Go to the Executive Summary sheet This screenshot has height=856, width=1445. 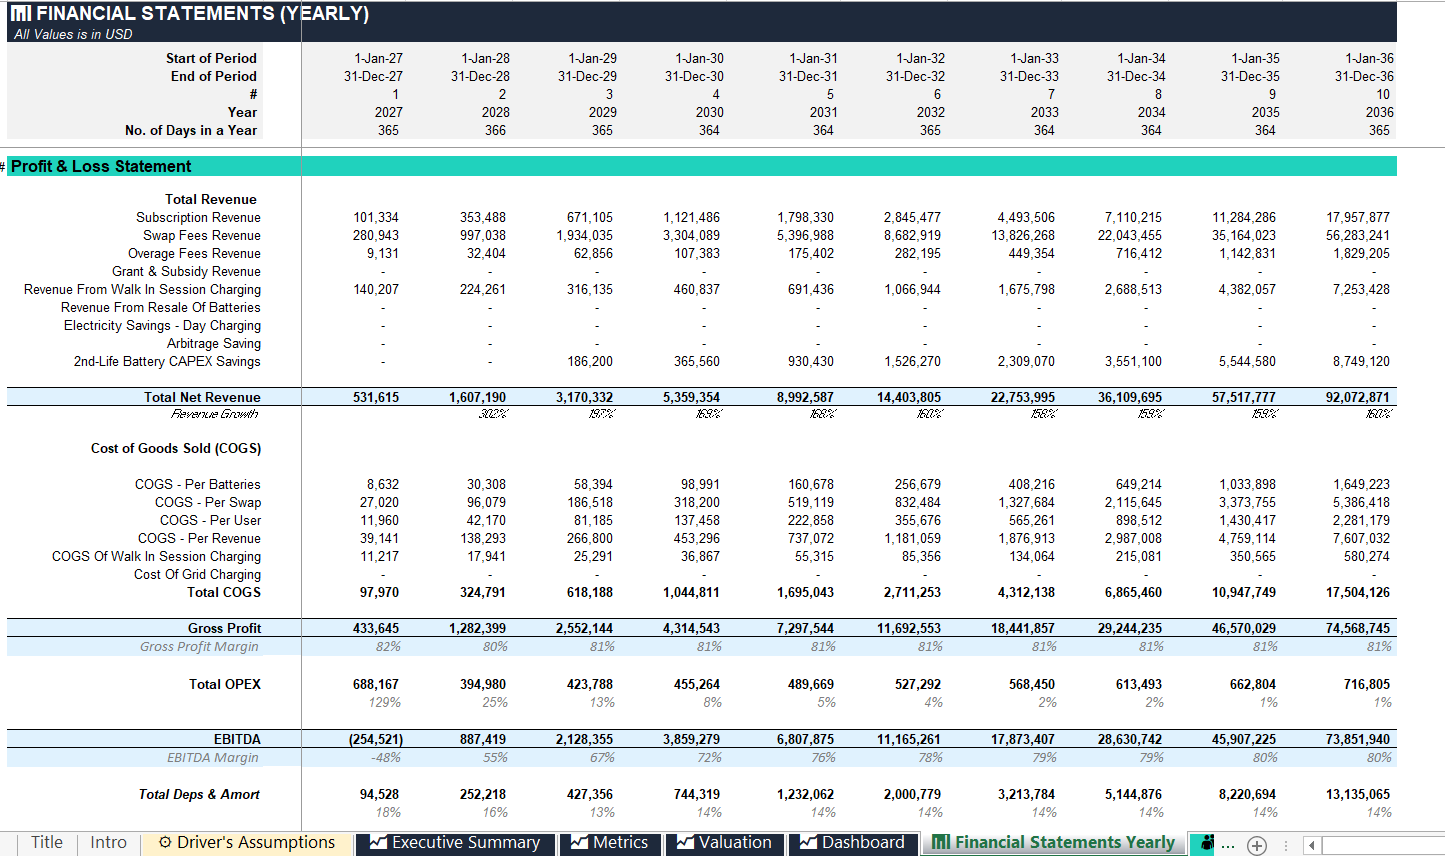pos(455,843)
